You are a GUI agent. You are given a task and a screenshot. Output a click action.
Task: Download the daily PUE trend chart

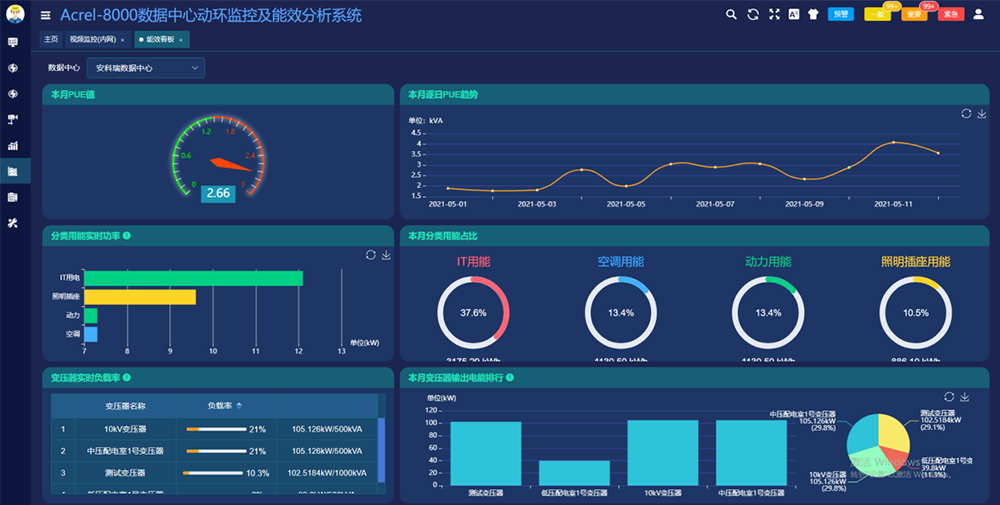point(982,114)
